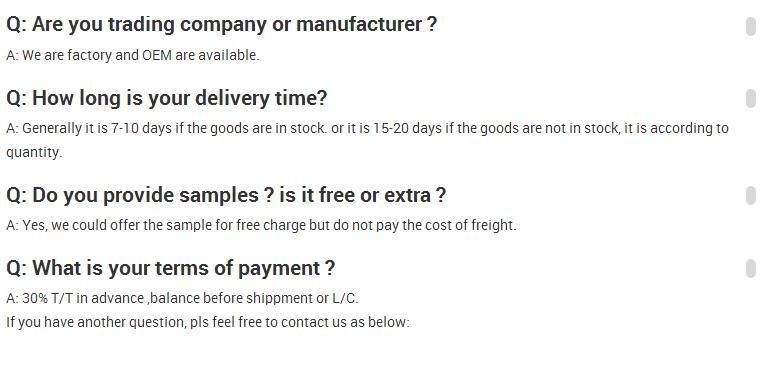Click 'is it free or extra ?' heading part

[363, 195]
